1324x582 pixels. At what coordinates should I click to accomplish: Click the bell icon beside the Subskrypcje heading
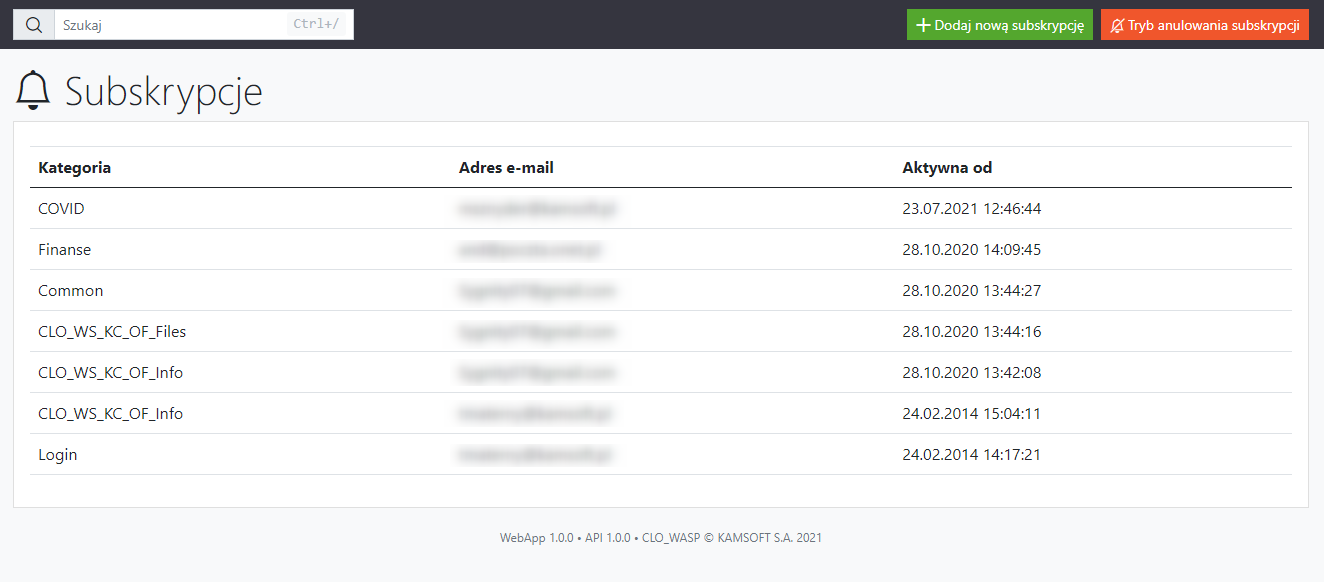[x=33, y=91]
